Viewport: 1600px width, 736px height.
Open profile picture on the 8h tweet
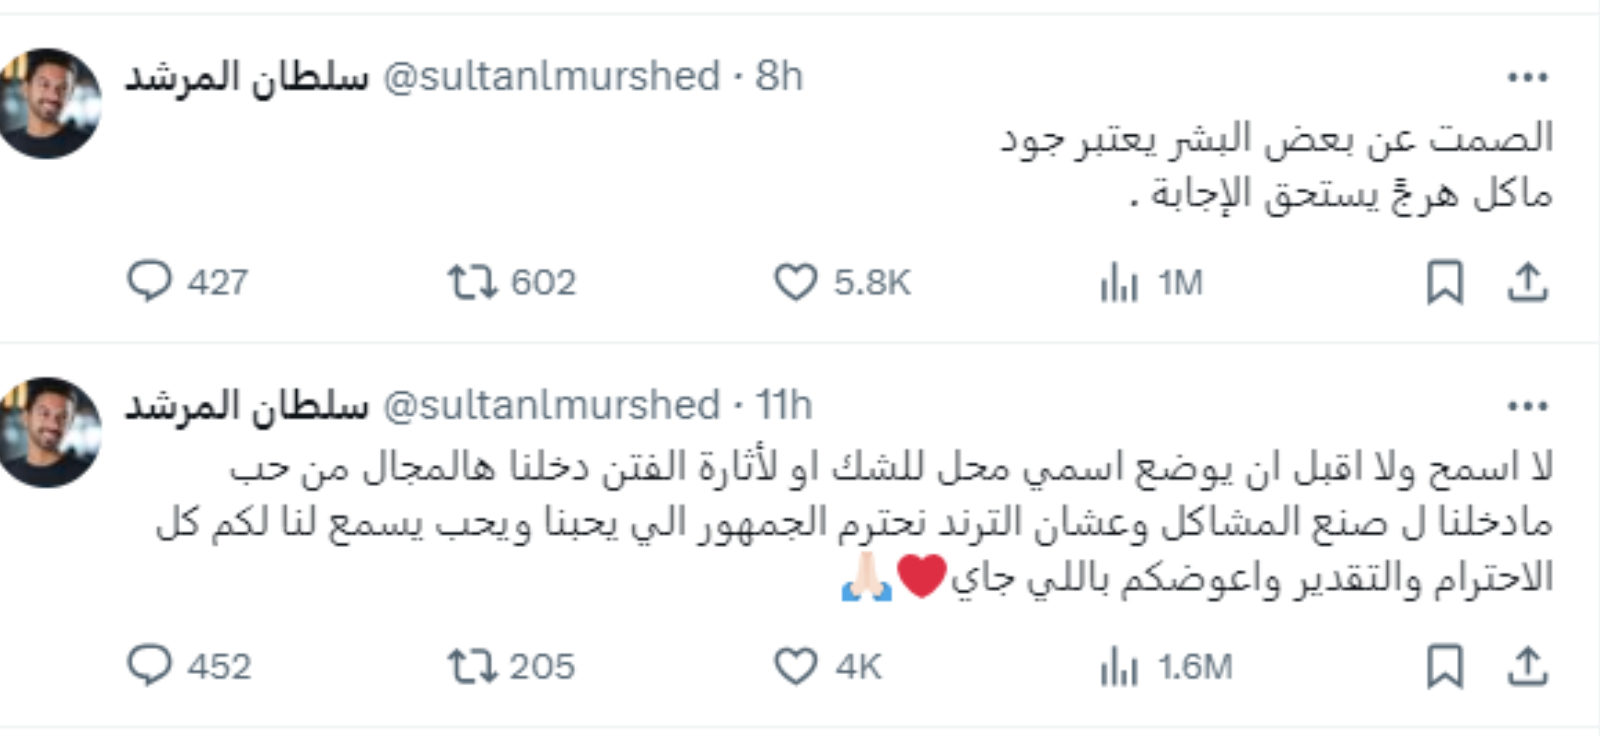pyautogui.click(x=50, y=103)
